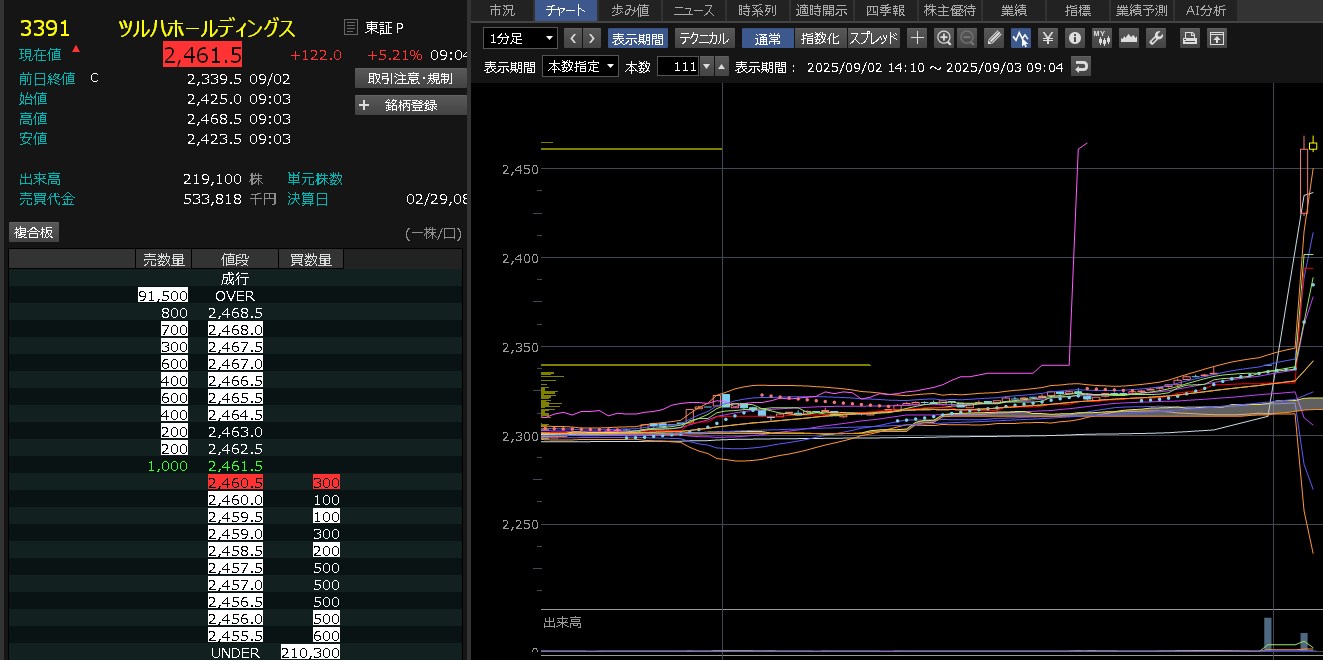Switch to the AI分析 tab
This screenshot has height=660, width=1323.
coord(1205,10)
